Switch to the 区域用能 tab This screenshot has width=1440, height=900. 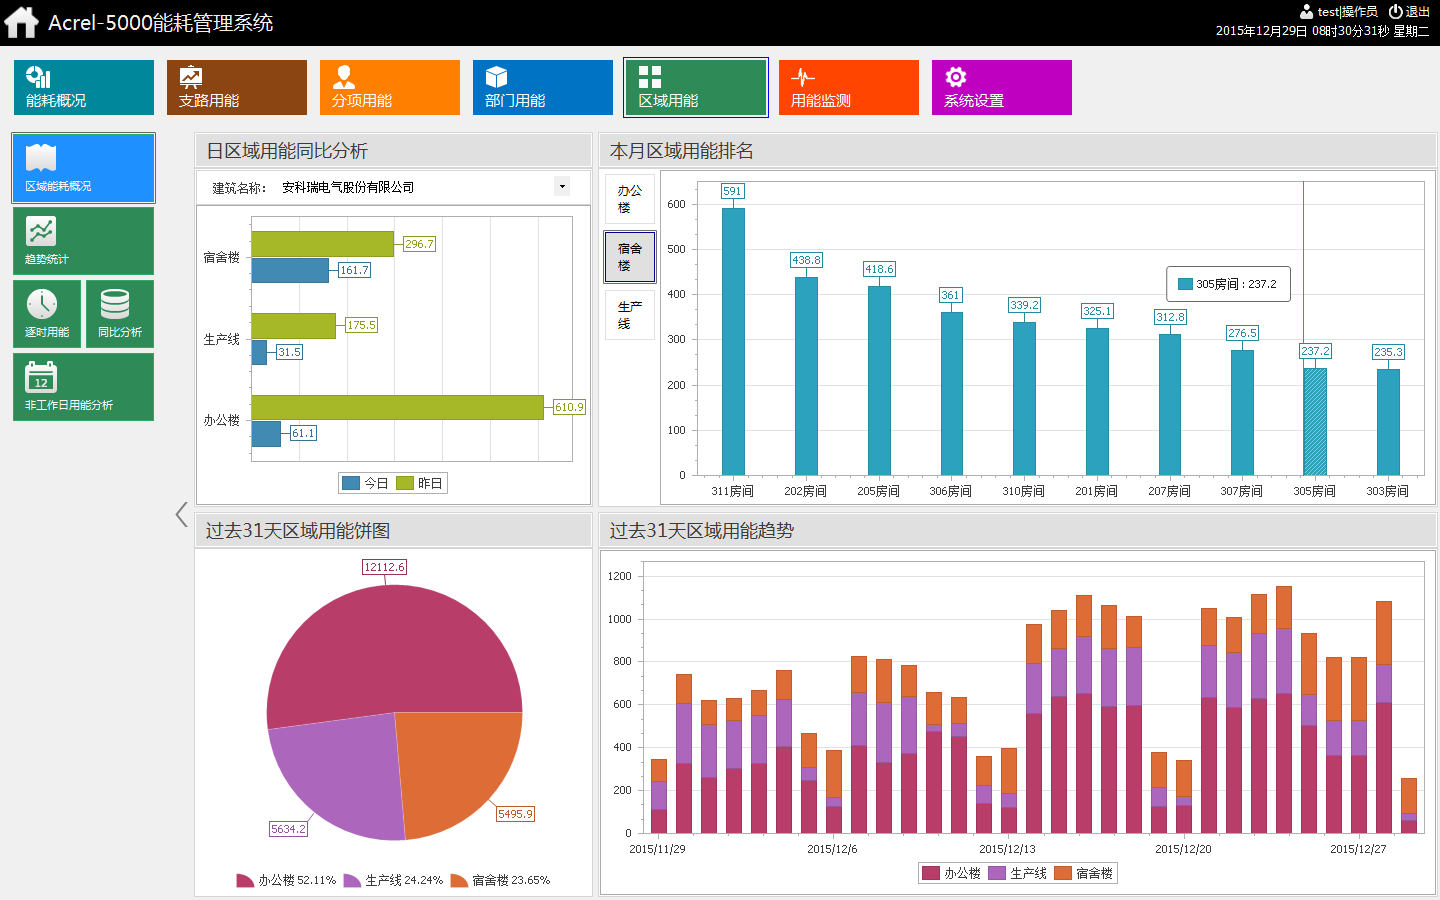(696, 88)
